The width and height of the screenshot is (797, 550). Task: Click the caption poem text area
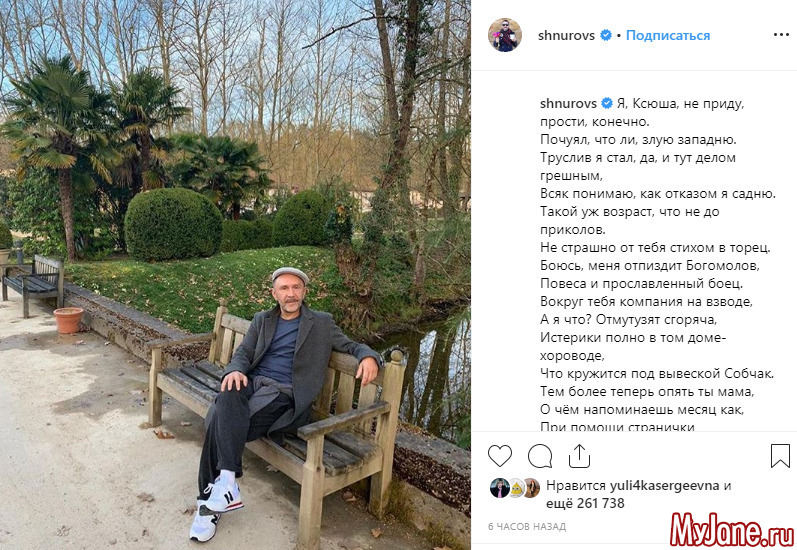click(x=657, y=264)
